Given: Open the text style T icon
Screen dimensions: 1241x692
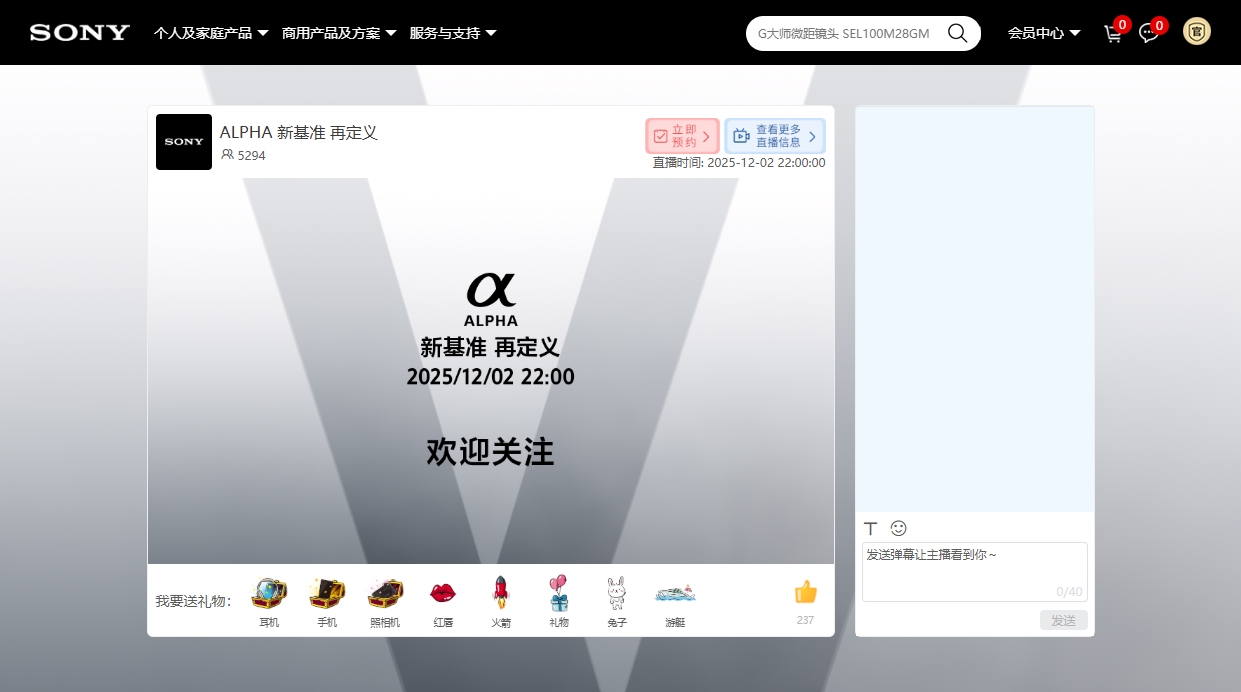Looking at the screenshot, I should (x=870, y=528).
